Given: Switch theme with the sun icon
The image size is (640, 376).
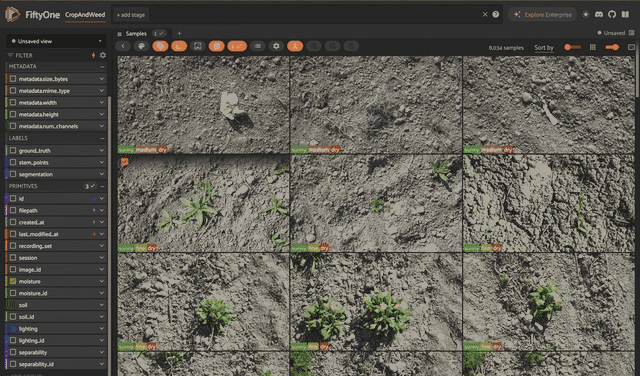Looking at the screenshot, I should coord(586,14).
